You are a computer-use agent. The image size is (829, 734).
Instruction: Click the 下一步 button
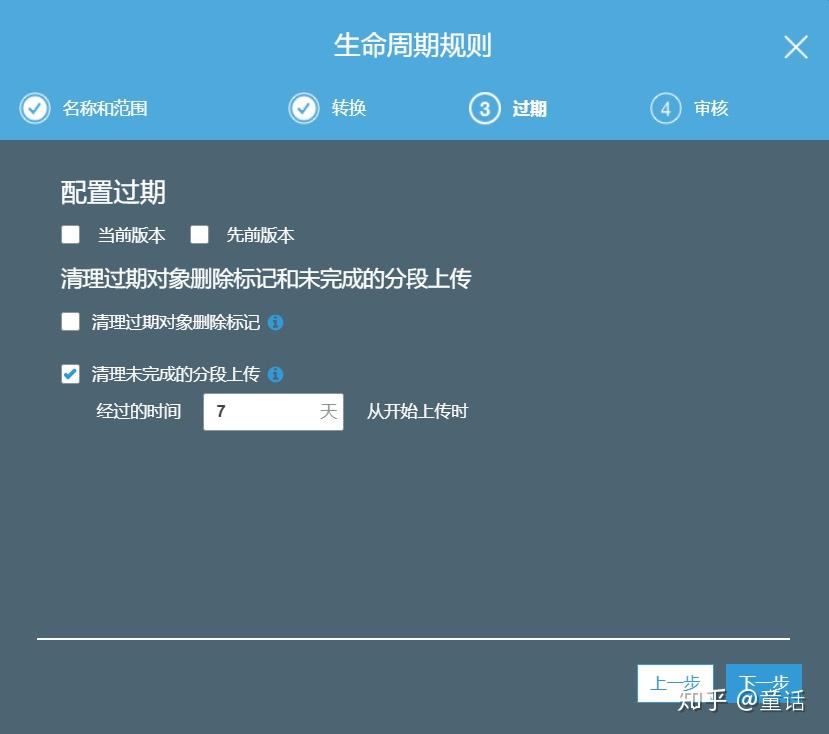[x=764, y=683]
